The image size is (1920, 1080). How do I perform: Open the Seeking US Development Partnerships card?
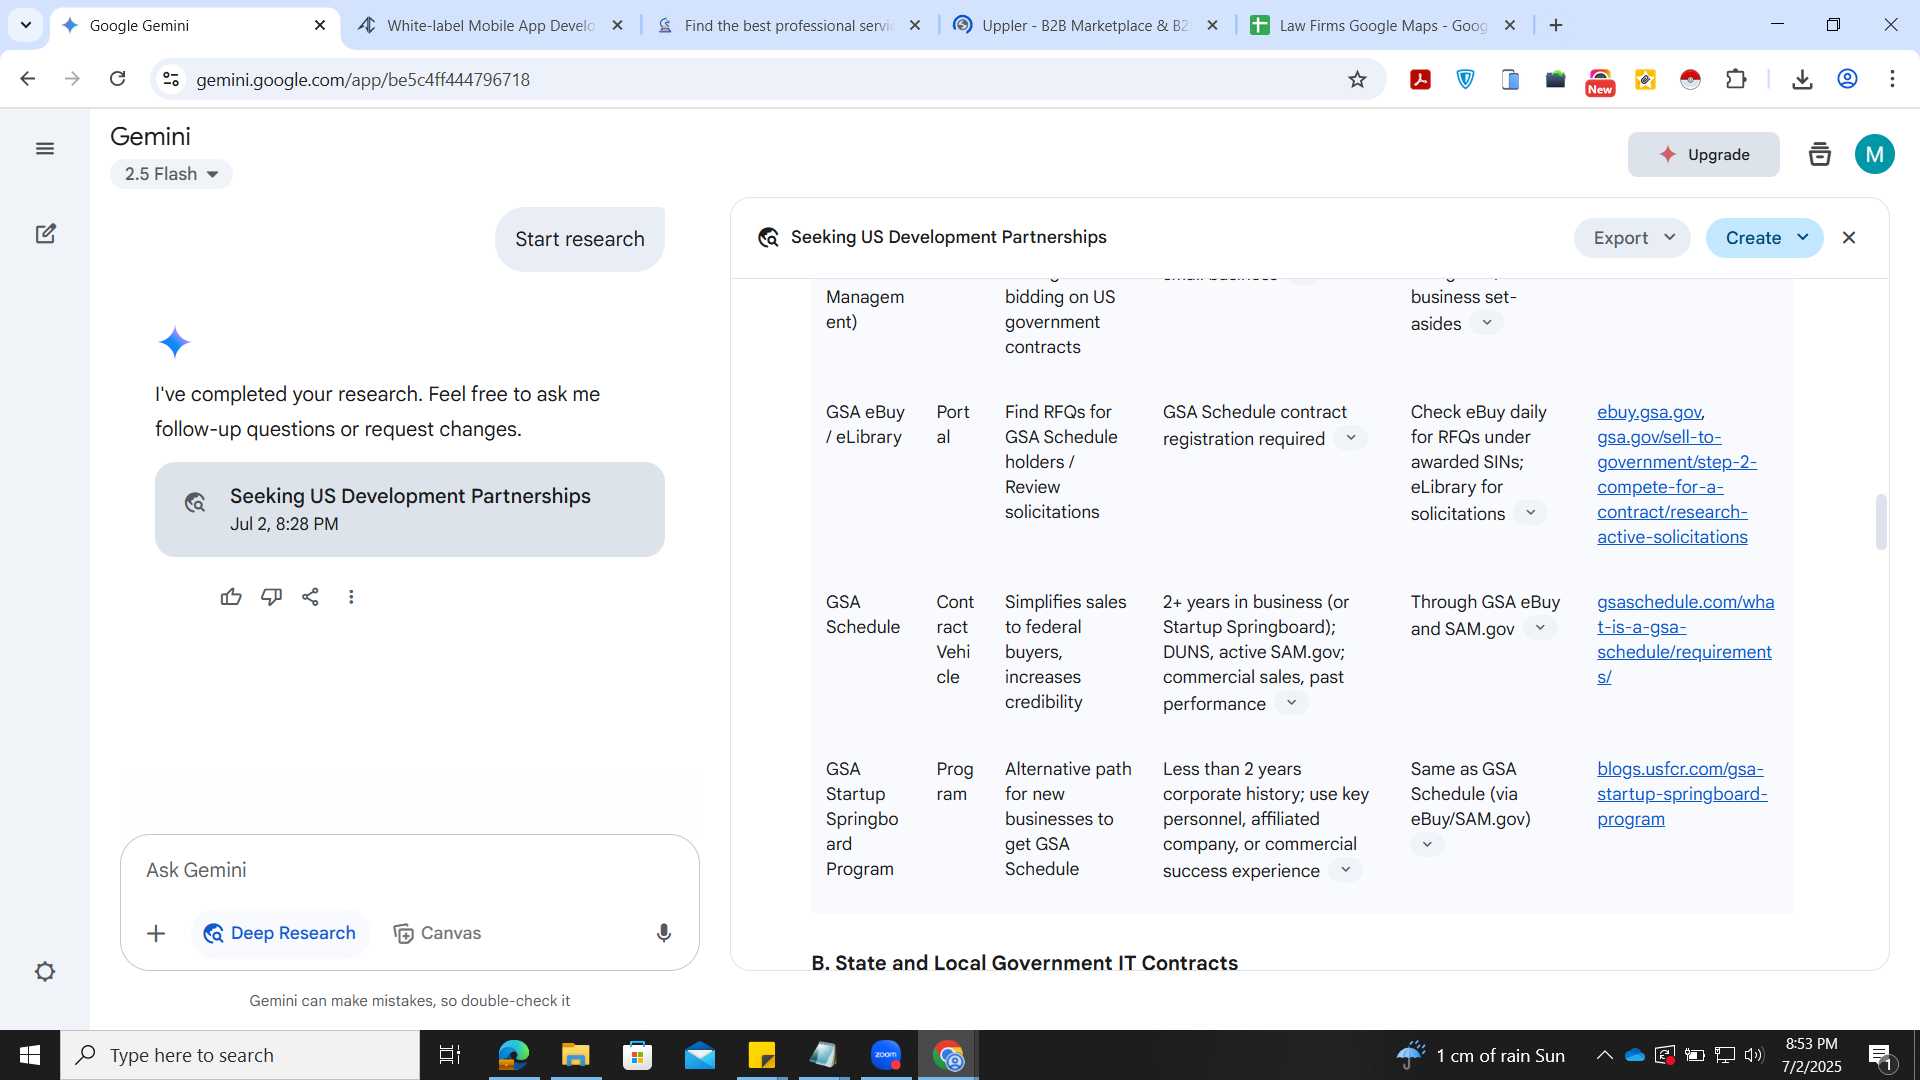coord(410,509)
